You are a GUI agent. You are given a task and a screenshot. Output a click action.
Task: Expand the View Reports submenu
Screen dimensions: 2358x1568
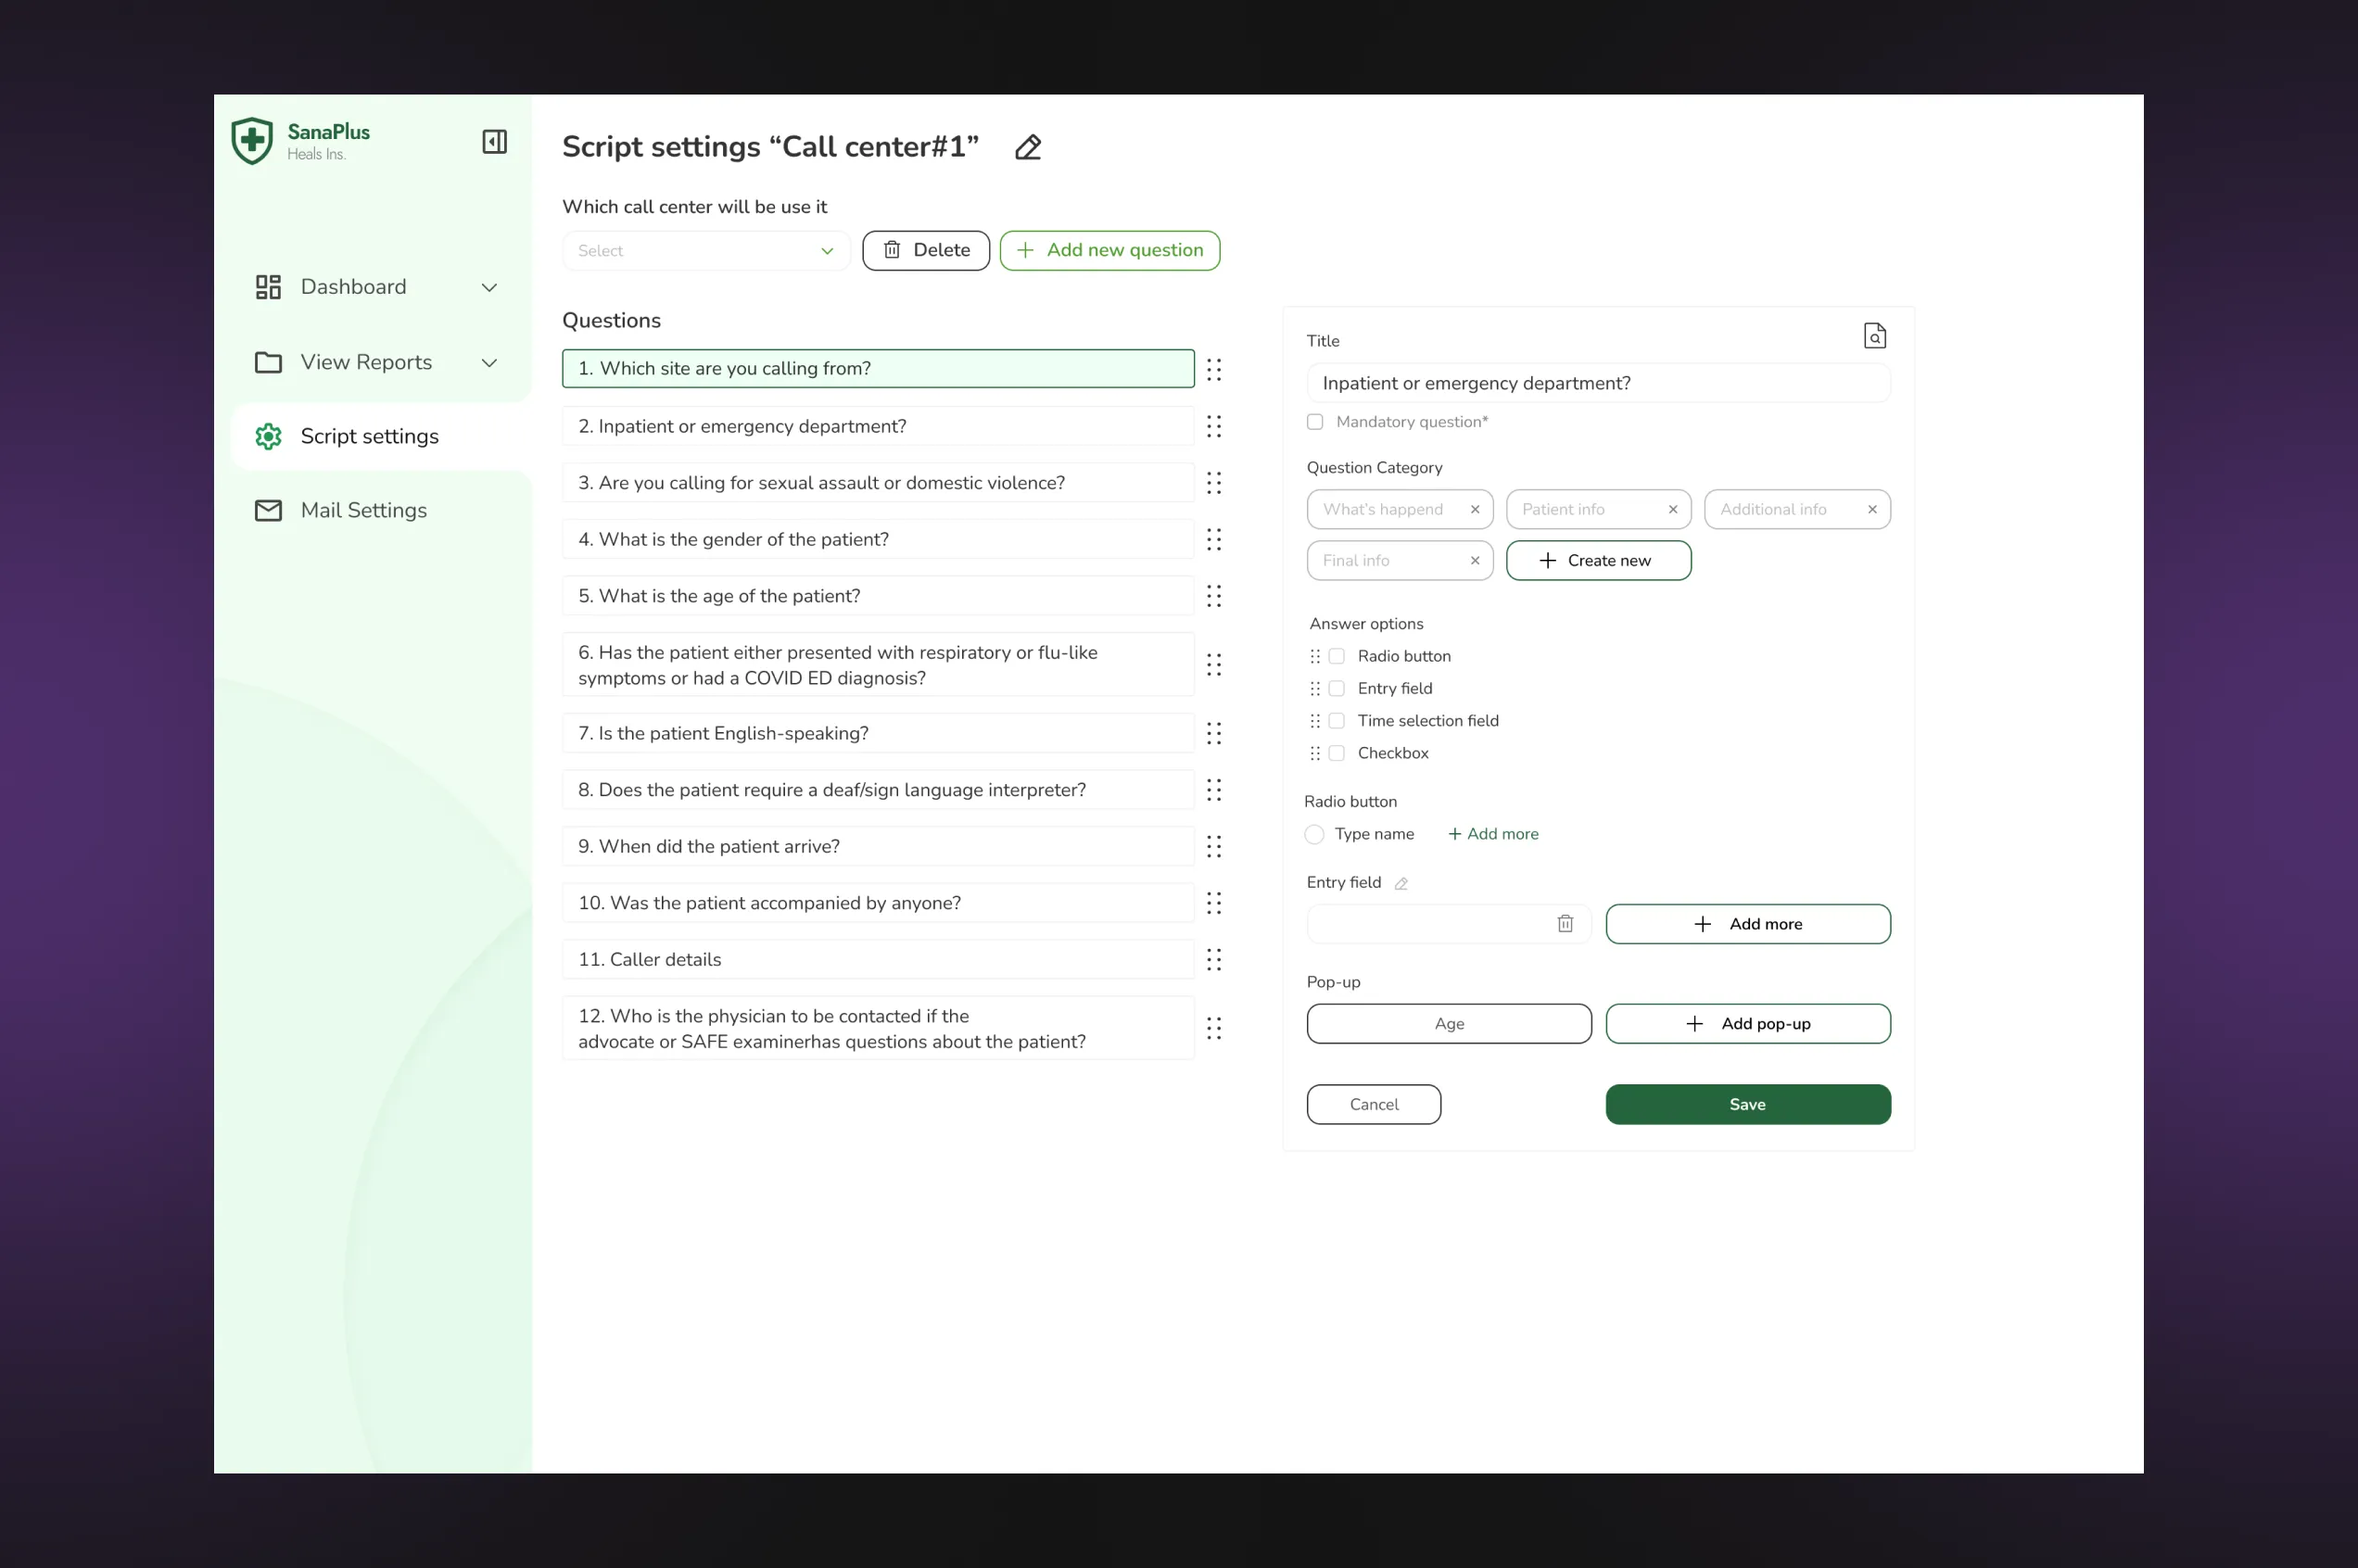point(489,363)
